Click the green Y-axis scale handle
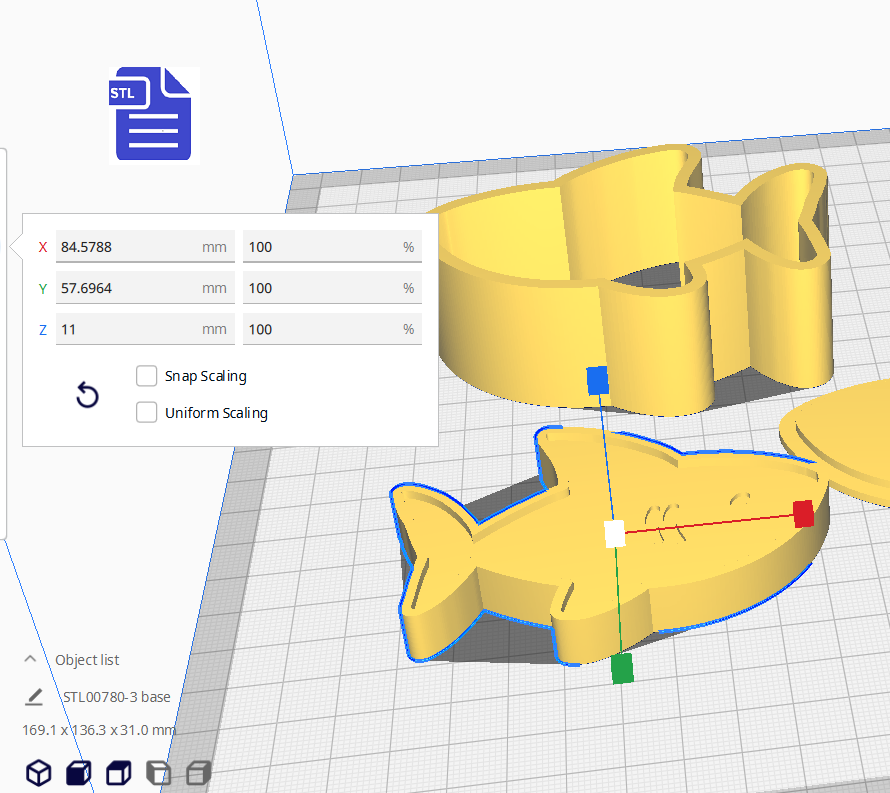 coord(622,668)
